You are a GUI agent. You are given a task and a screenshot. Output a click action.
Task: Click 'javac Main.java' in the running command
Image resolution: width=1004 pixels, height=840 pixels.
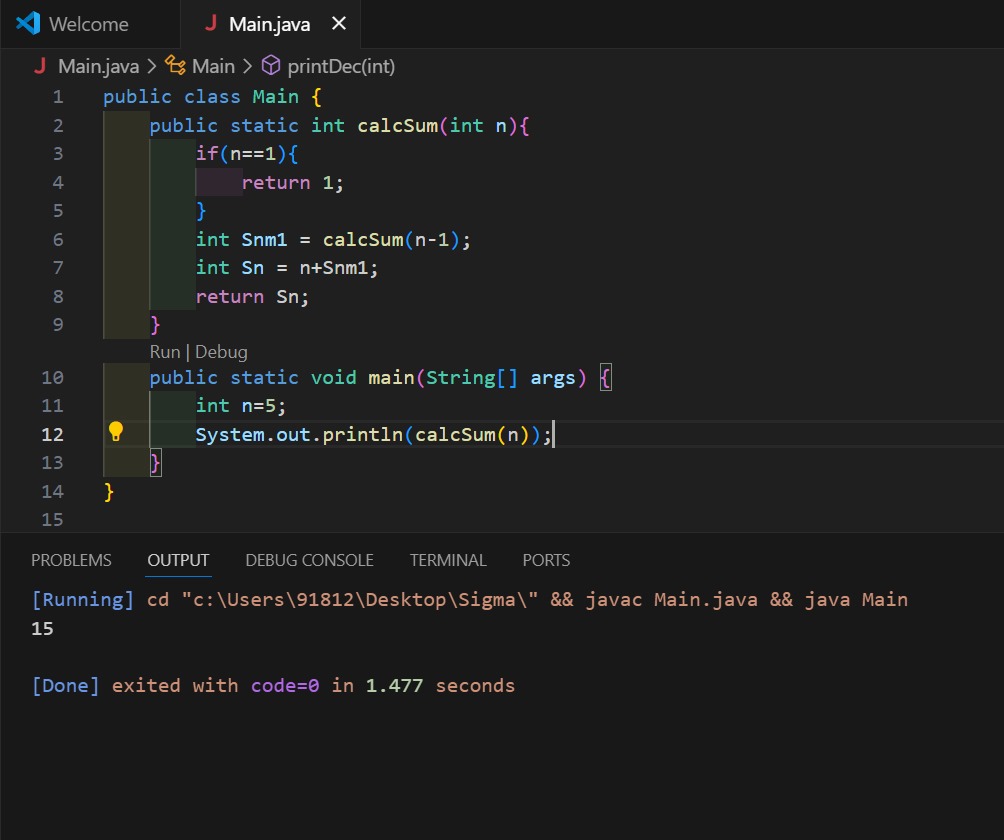672,599
